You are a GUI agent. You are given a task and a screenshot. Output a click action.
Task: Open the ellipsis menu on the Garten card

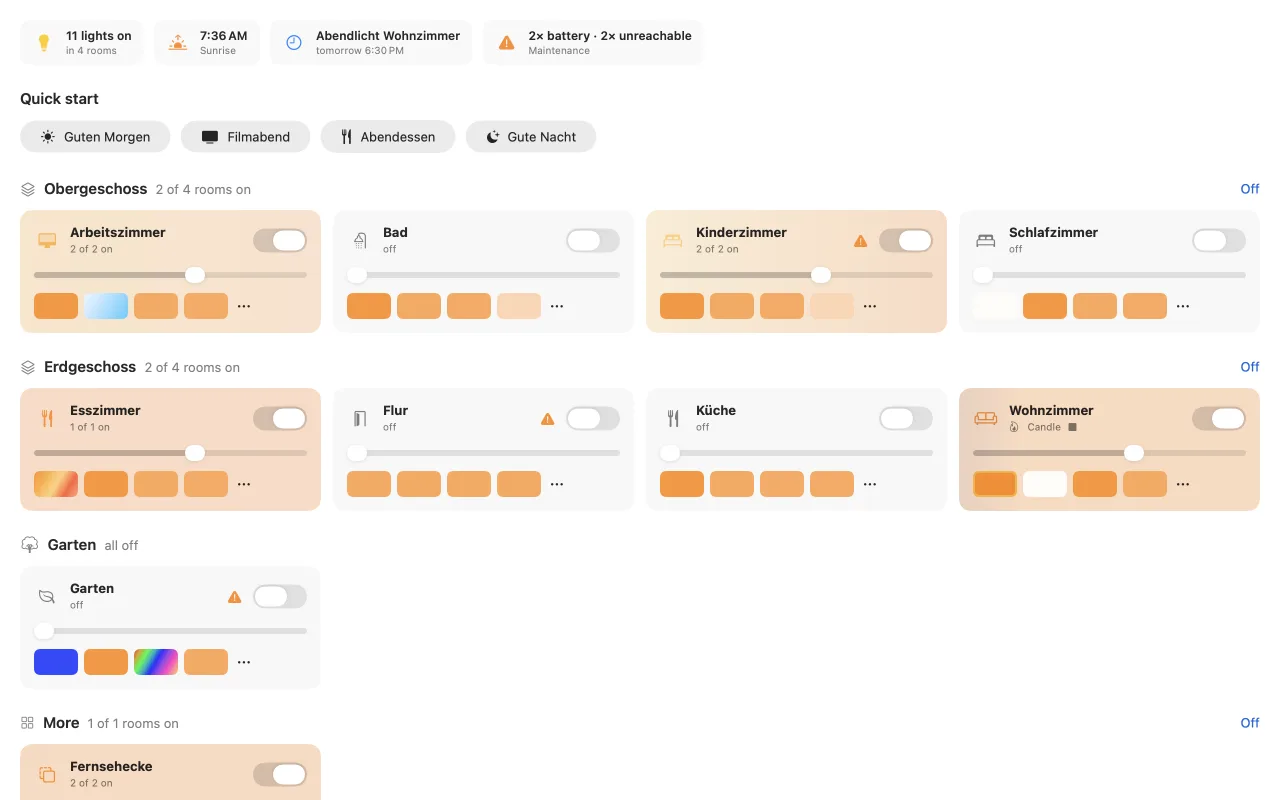tap(244, 662)
